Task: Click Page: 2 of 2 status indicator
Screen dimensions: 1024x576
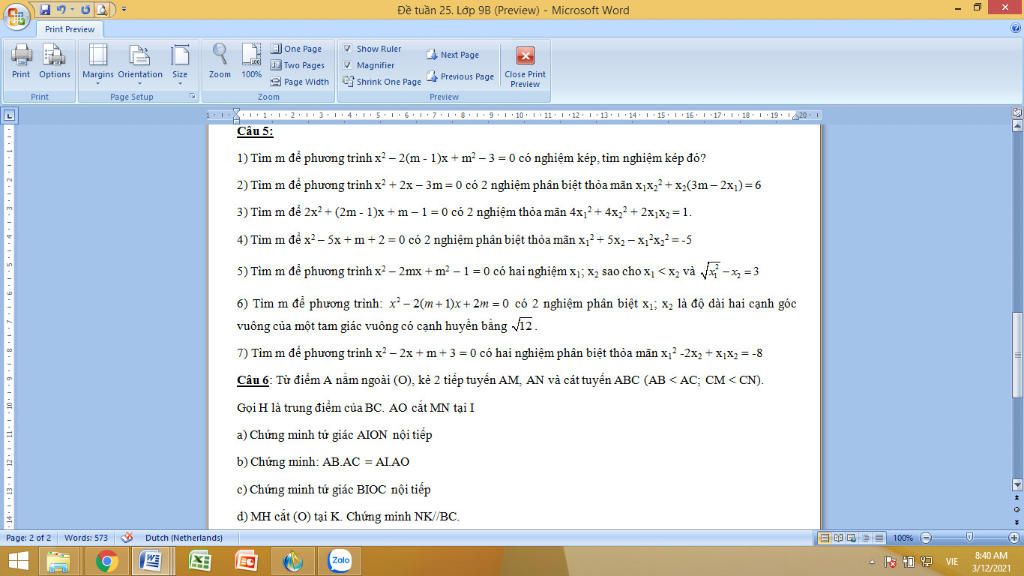Action: [28, 538]
